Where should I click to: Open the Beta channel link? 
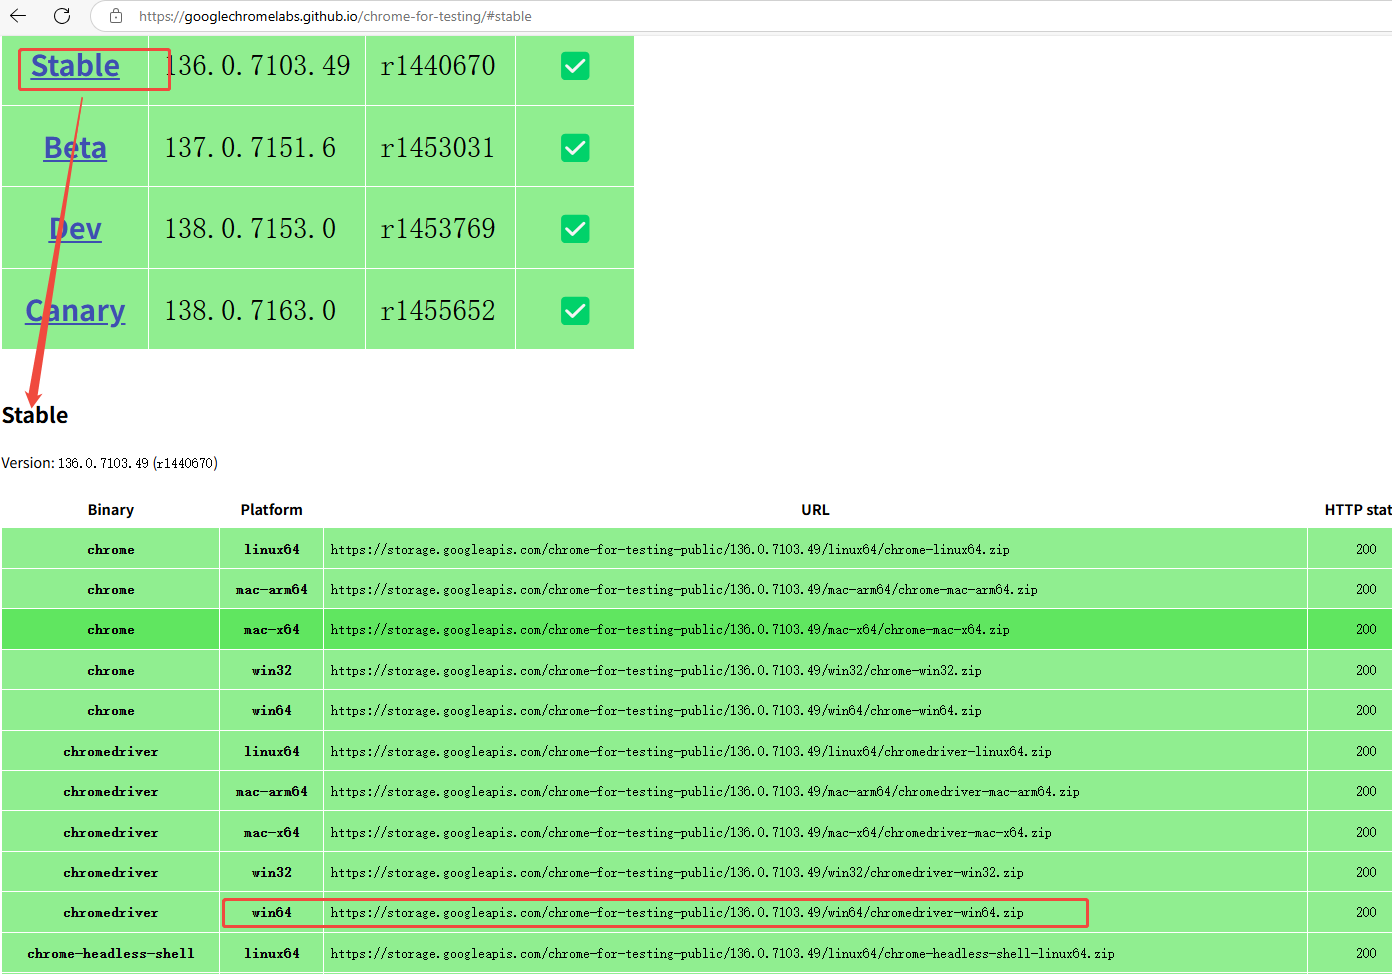(74, 147)
